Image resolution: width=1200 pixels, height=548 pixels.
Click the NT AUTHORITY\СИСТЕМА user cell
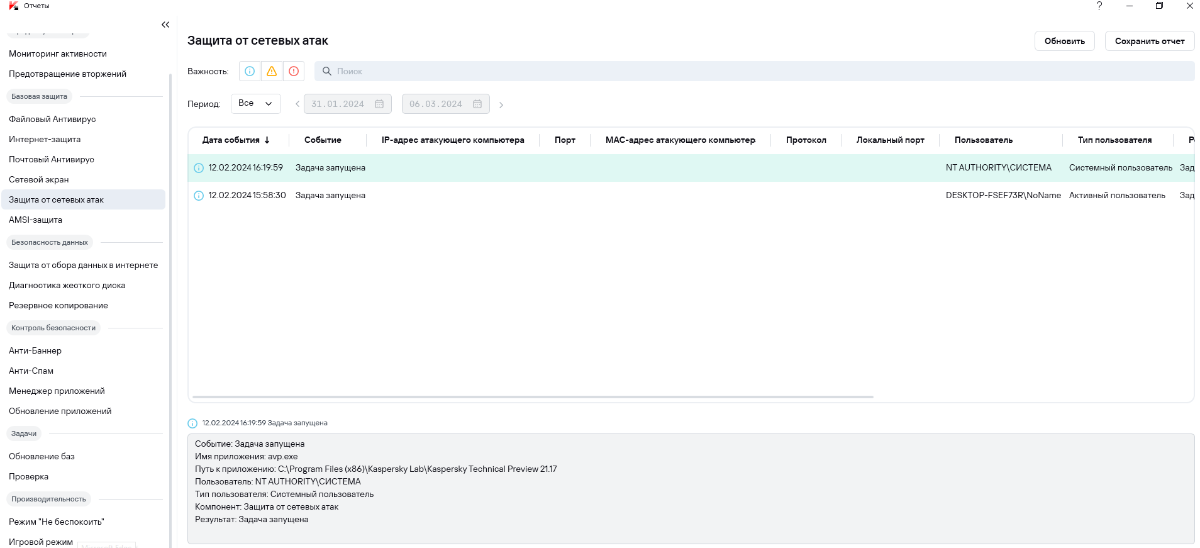pos(999,168)
